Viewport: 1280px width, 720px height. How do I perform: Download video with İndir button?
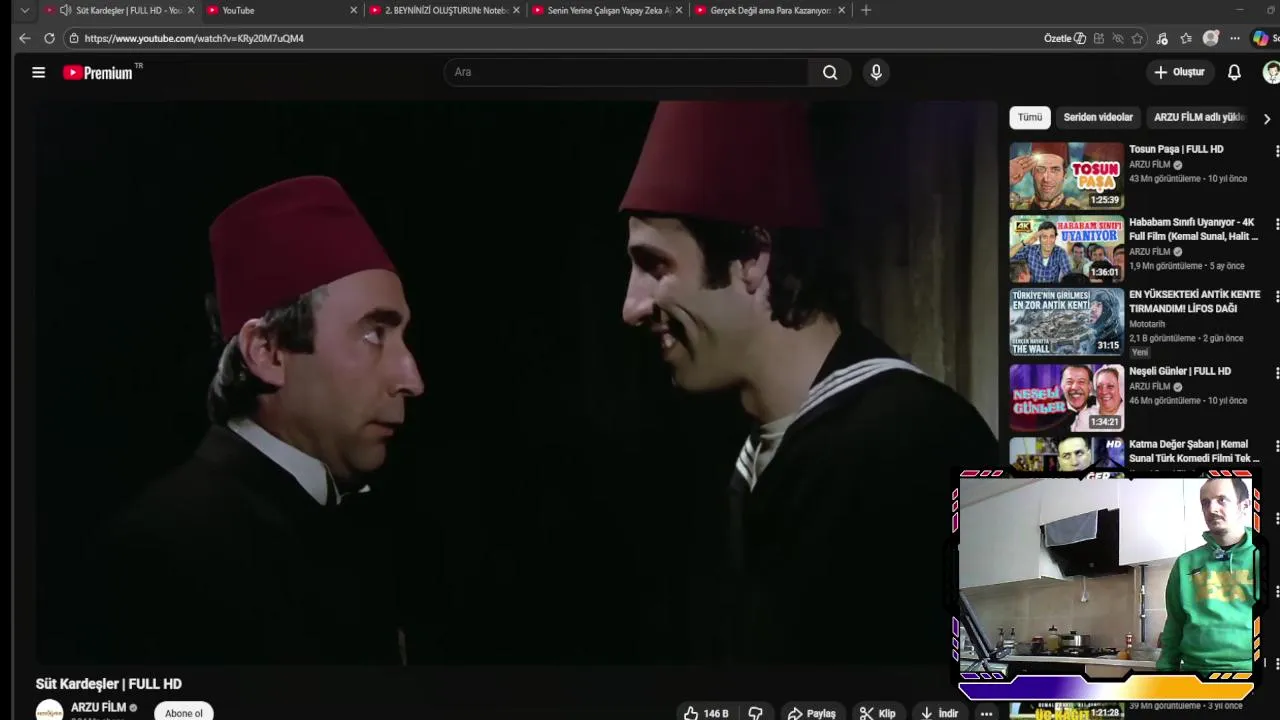(939, 713)
